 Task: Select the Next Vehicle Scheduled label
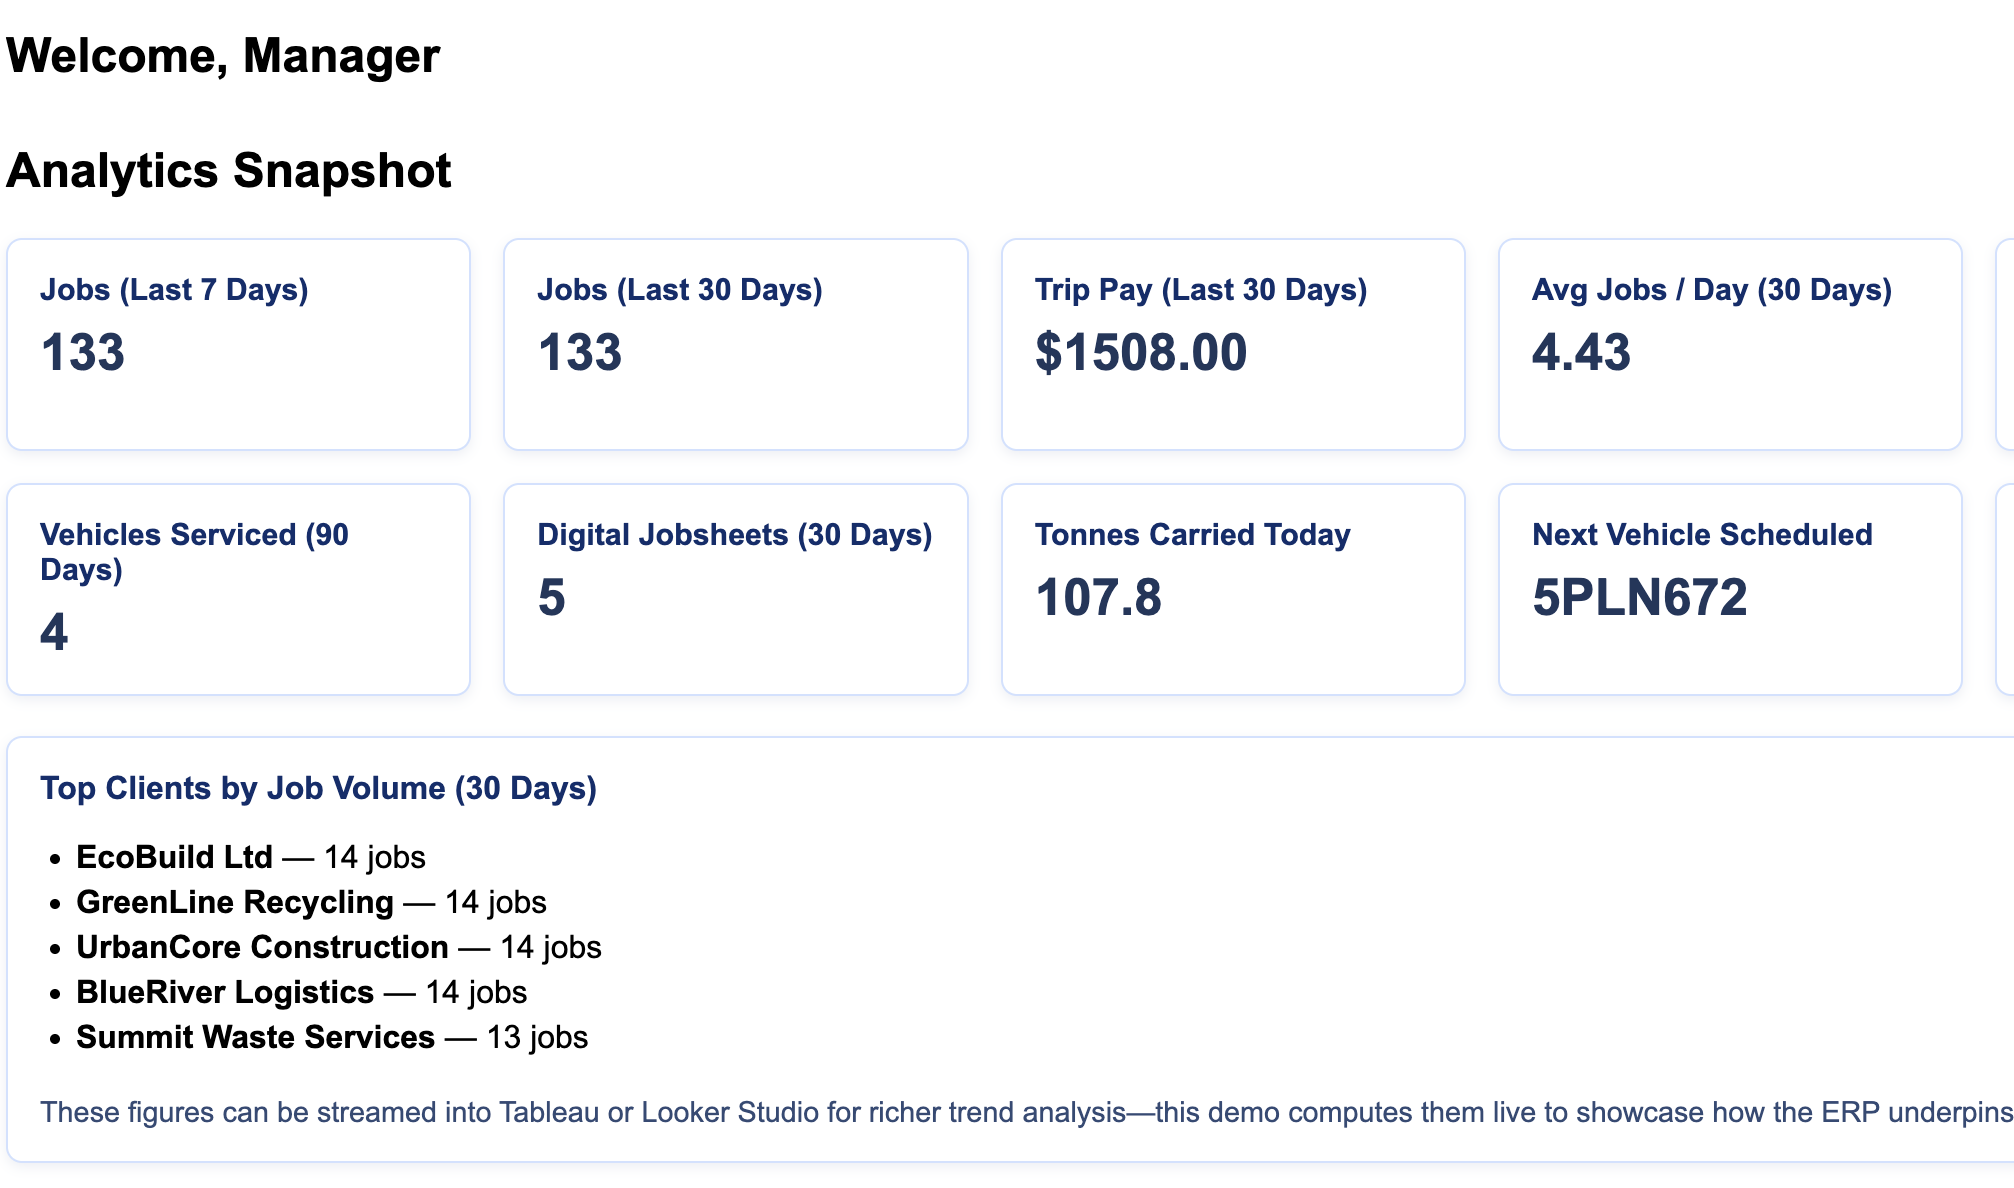[1702, 535]
